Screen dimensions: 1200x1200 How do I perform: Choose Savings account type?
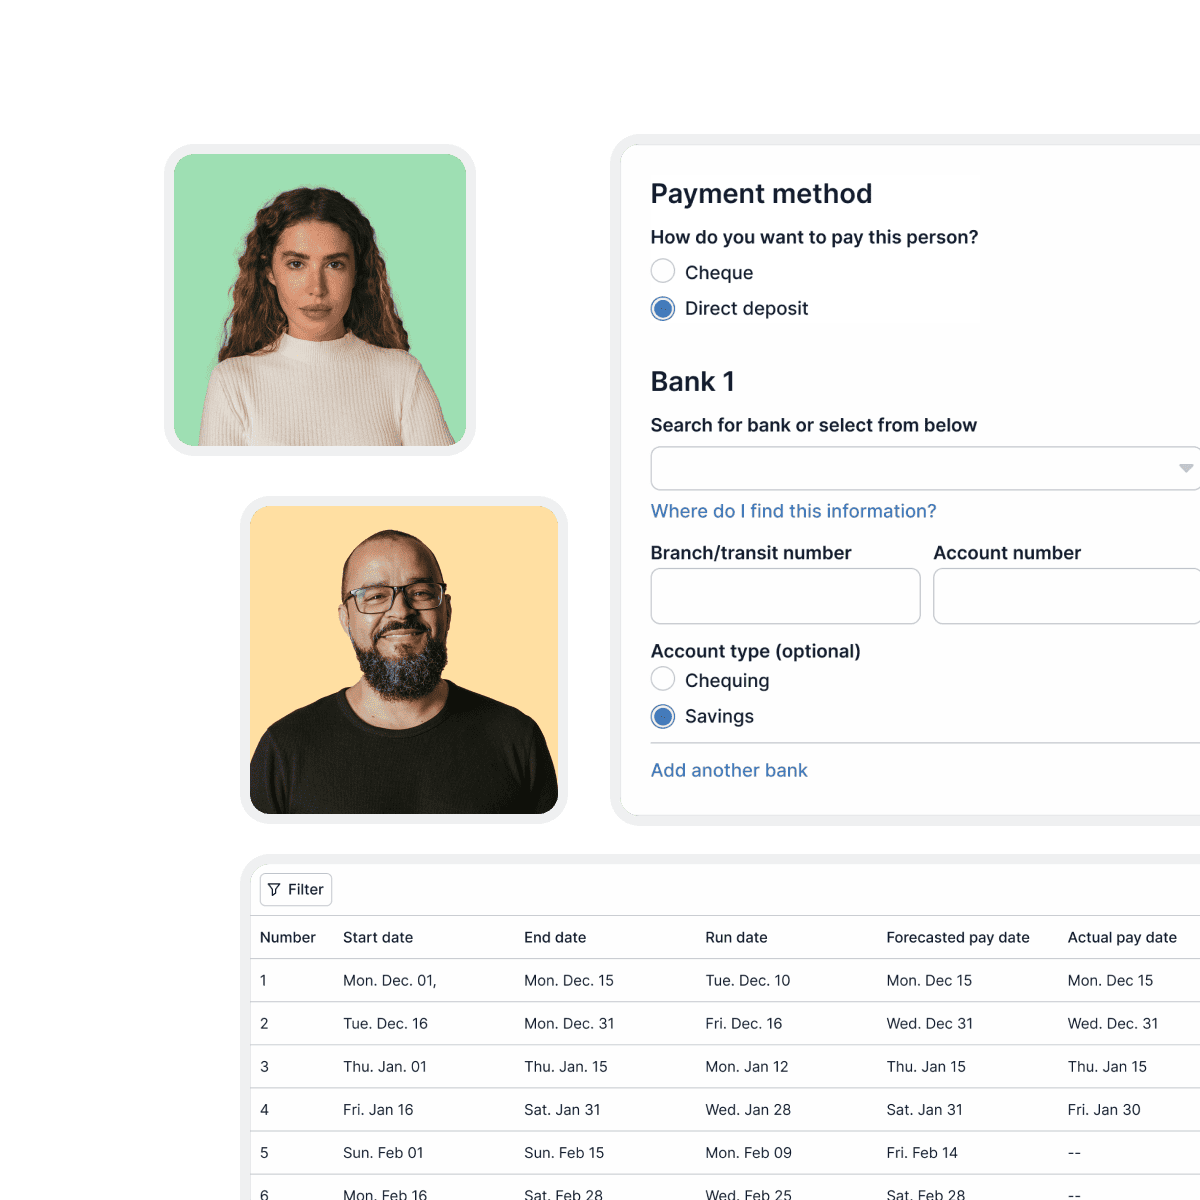pyautogui.click(x=663, y=717)
